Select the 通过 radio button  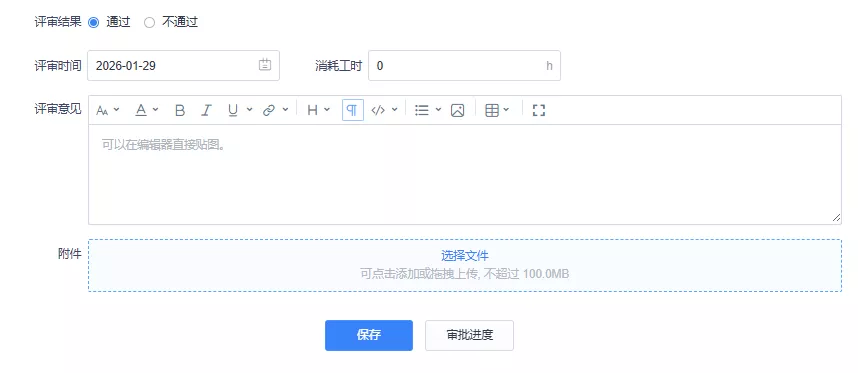(94, 22)
